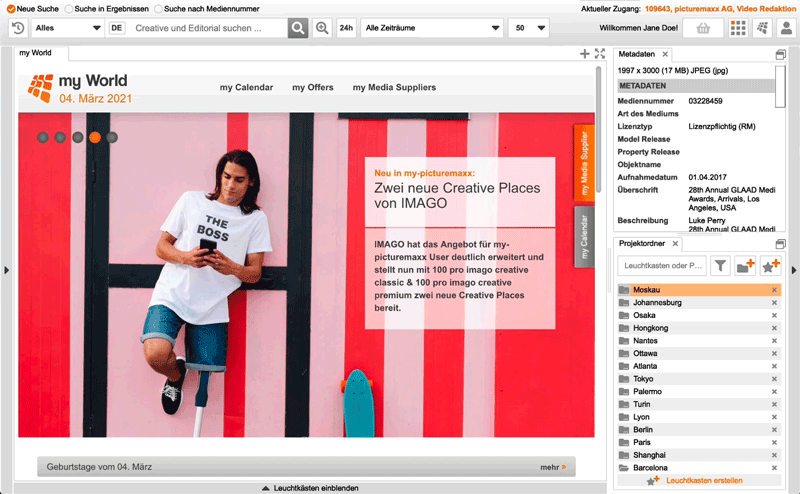Click the filter funnel icon in Projektordner
The height and width of the screenshot is (494, 800).
tap(720, 265)
